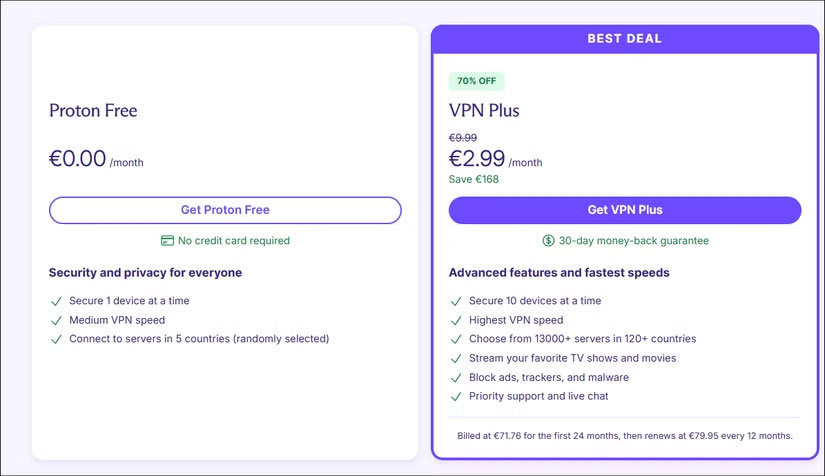Click checkmark beside Stream your favorite TV
The height and width of the screenshot is (476, 825).
[x=455, y=358]
